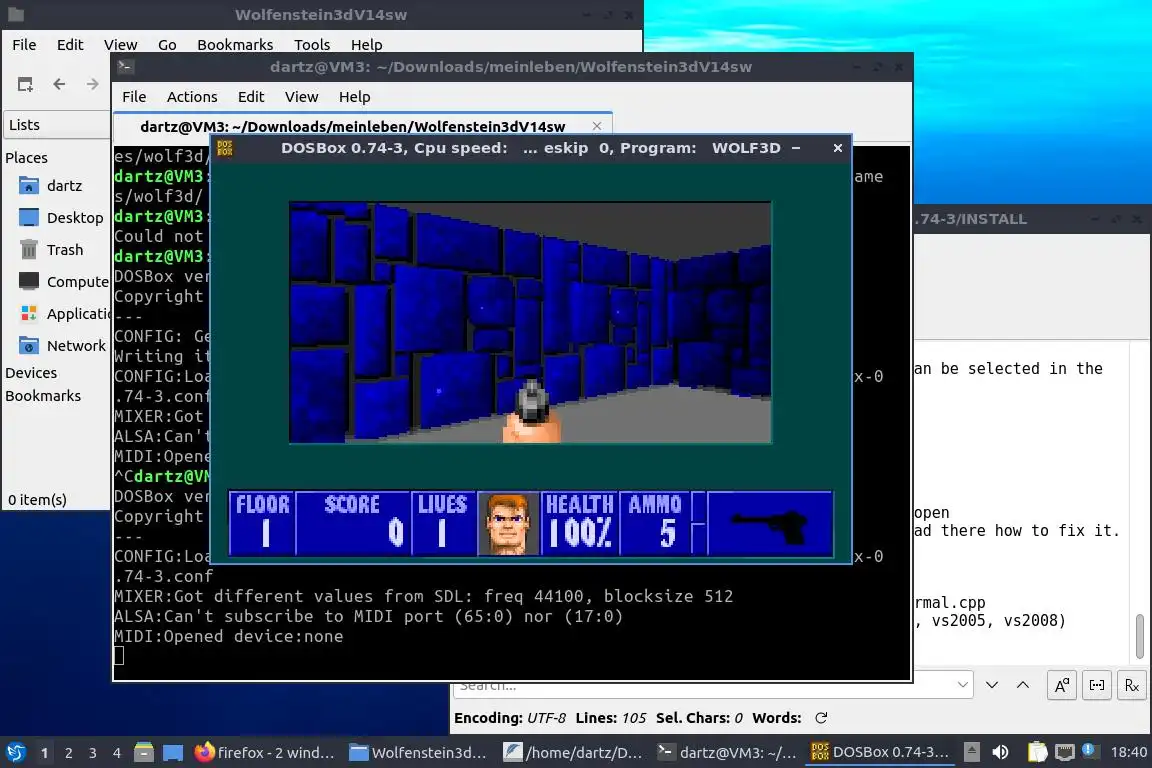Minimize the DOSBox window
Screen dimensions: 1152x768
[796, 148]
